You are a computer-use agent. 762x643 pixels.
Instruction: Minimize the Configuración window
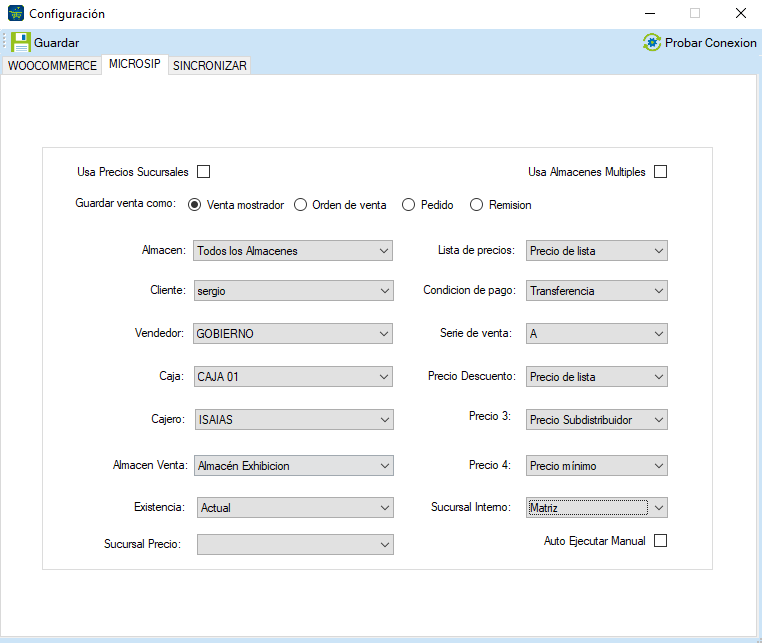click(x=650, y=13)
